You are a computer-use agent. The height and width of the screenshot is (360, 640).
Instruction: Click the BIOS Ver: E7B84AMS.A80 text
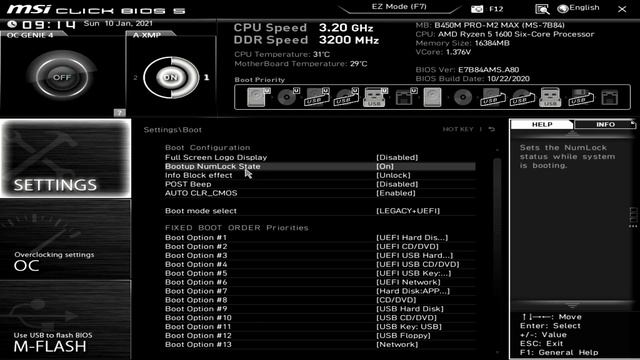pos(467,70)
